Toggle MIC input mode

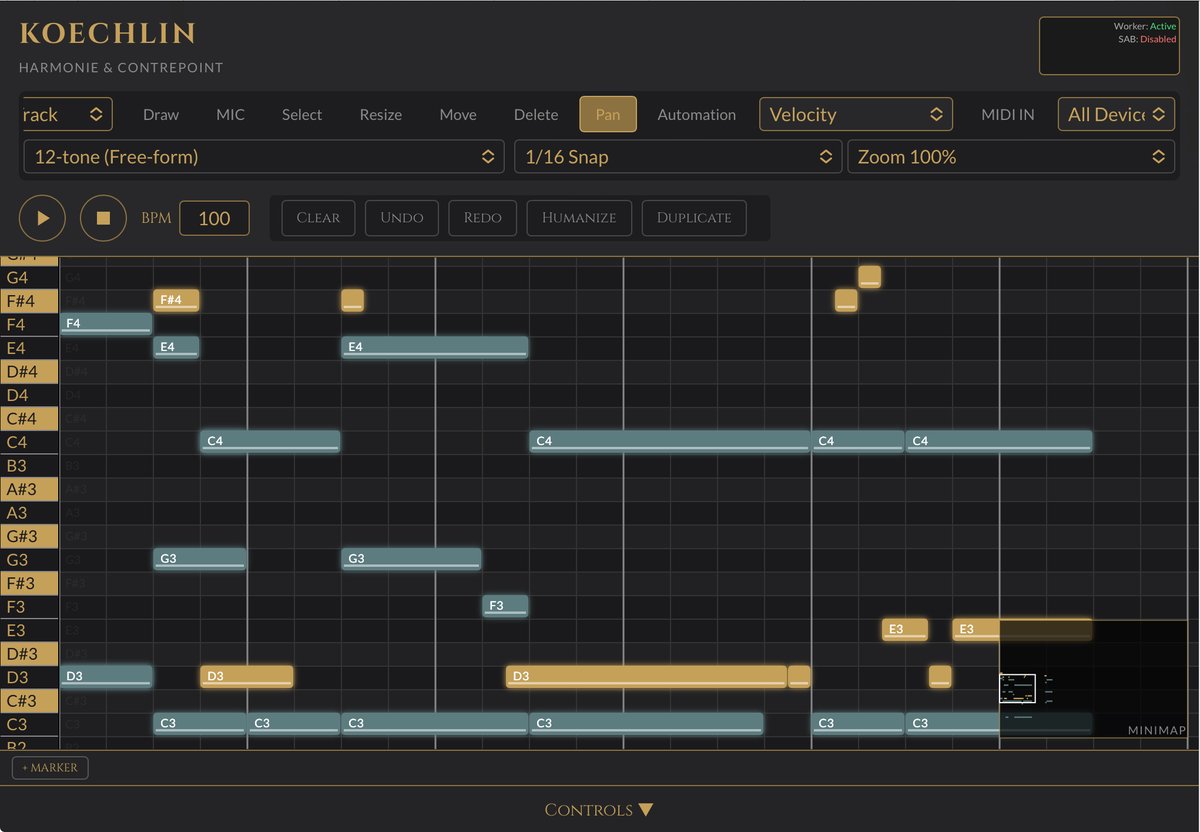click(230, 114)
